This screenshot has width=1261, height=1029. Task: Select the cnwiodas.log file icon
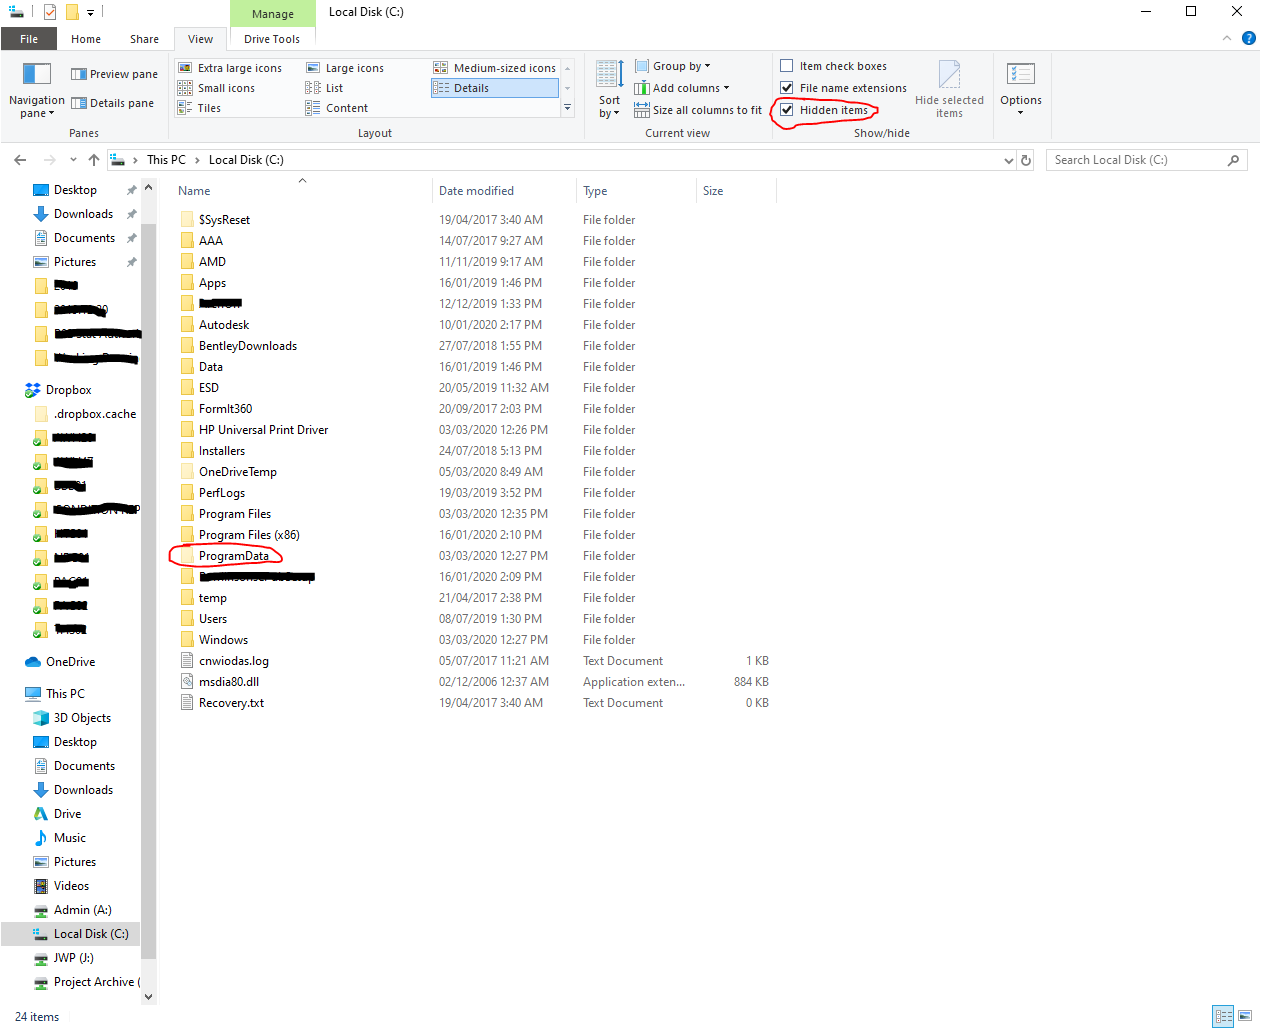pyautogui.click(x=187, y=660)
